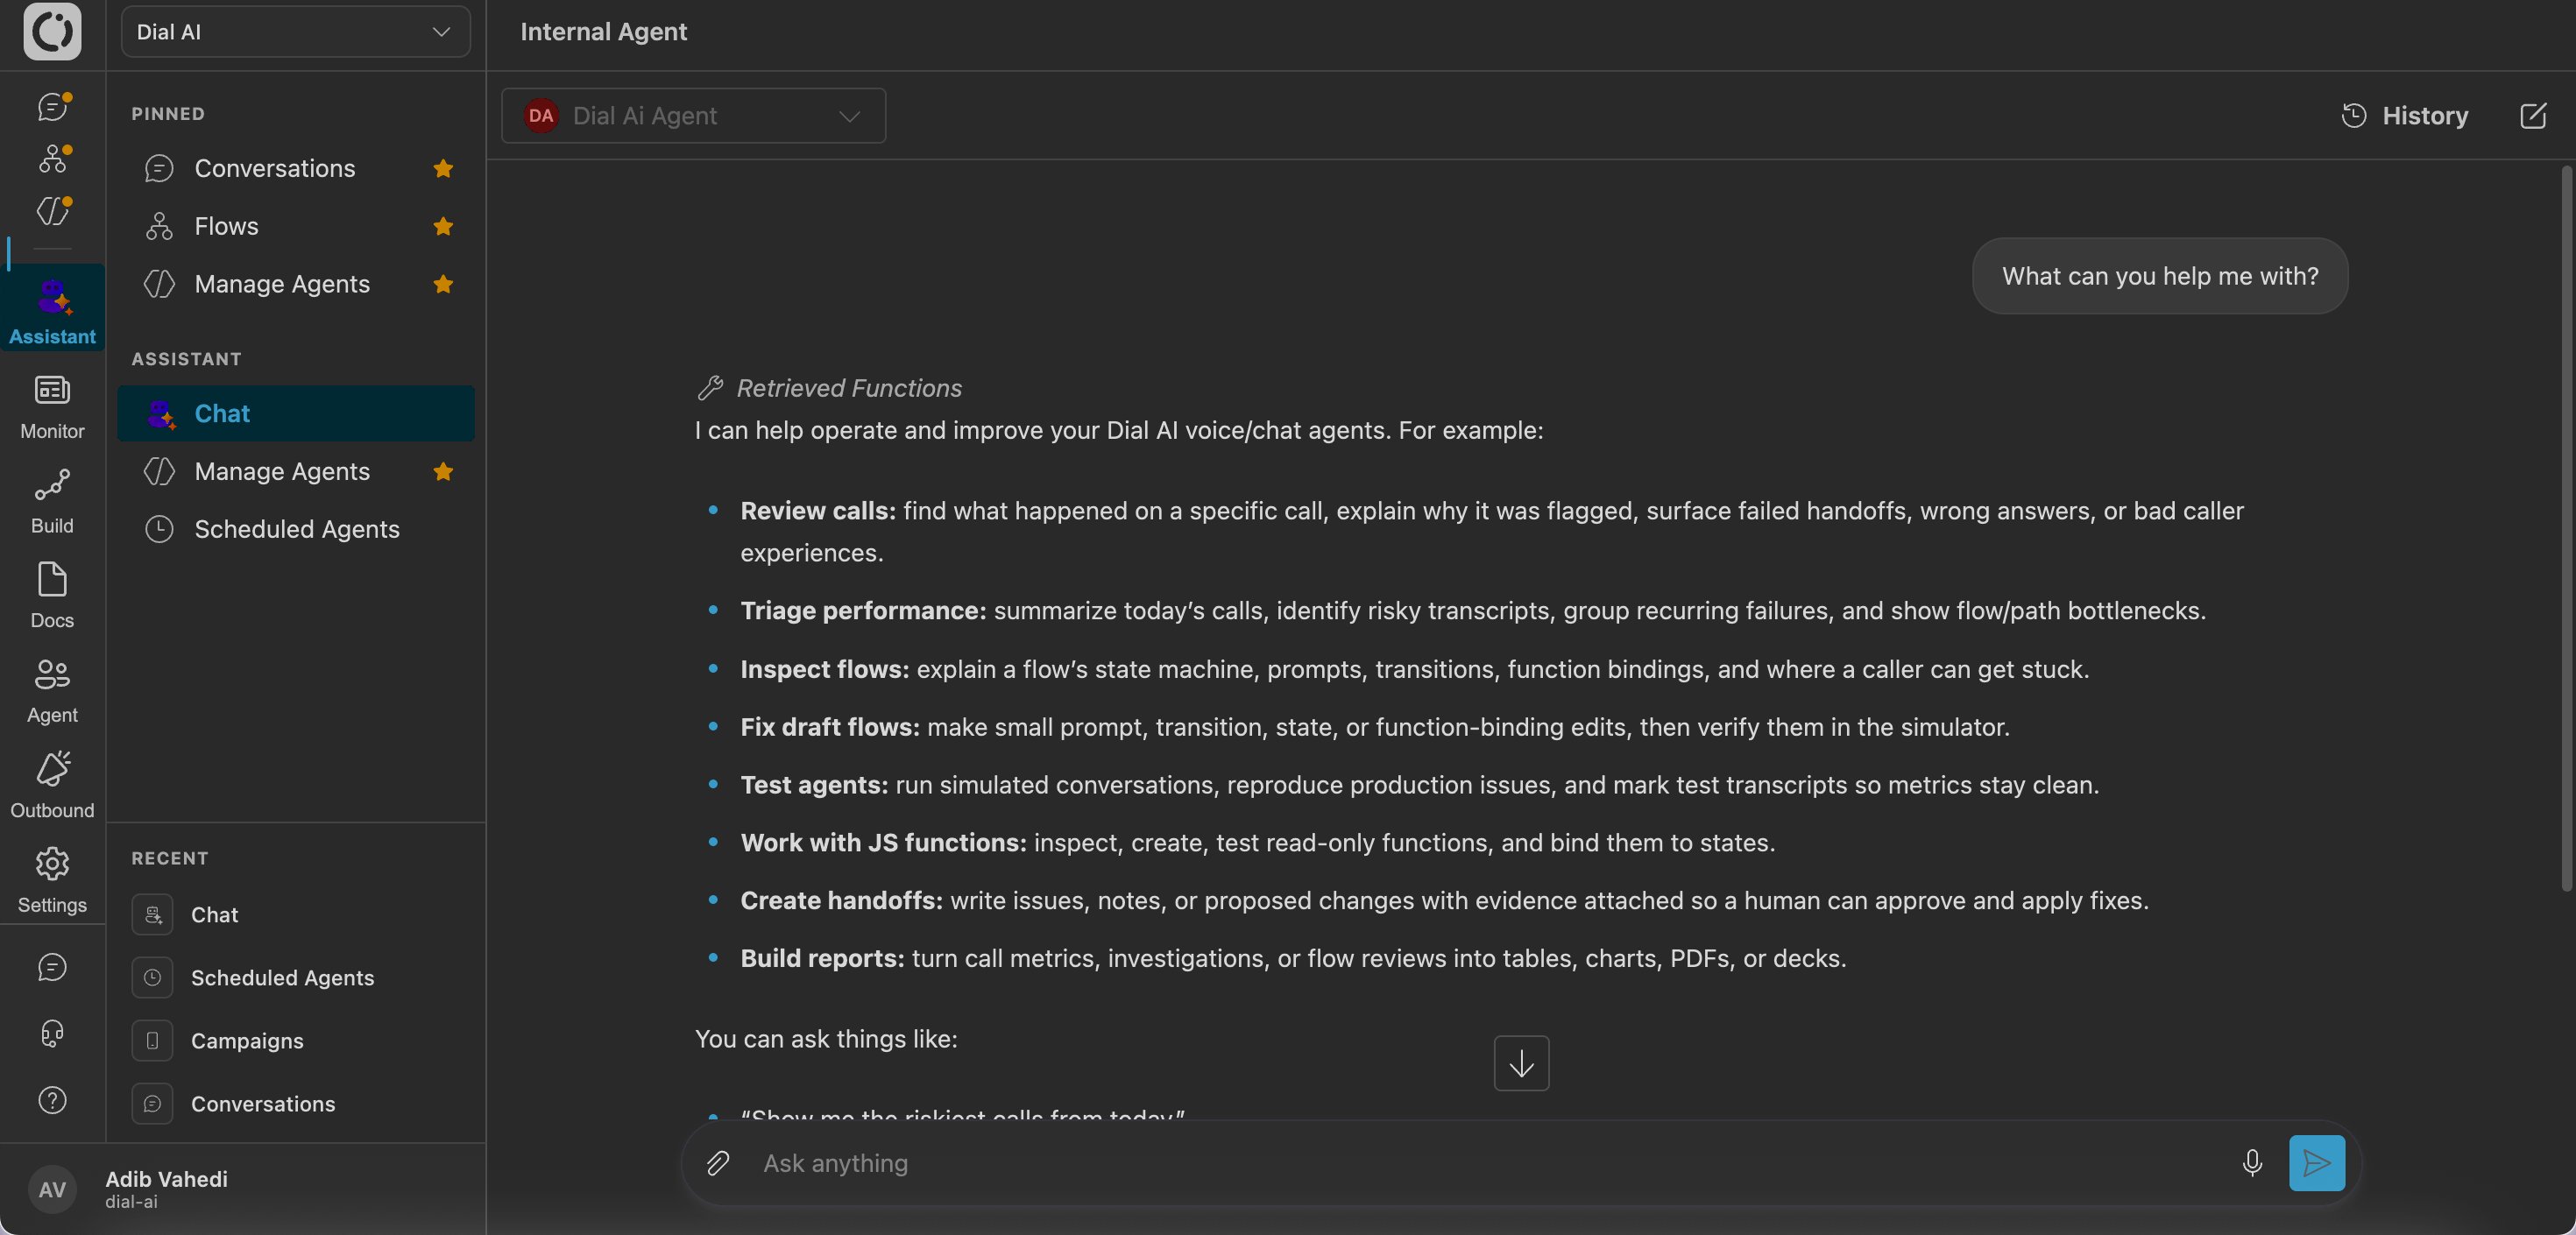Open pinned Conversations item

pos(296,168)
